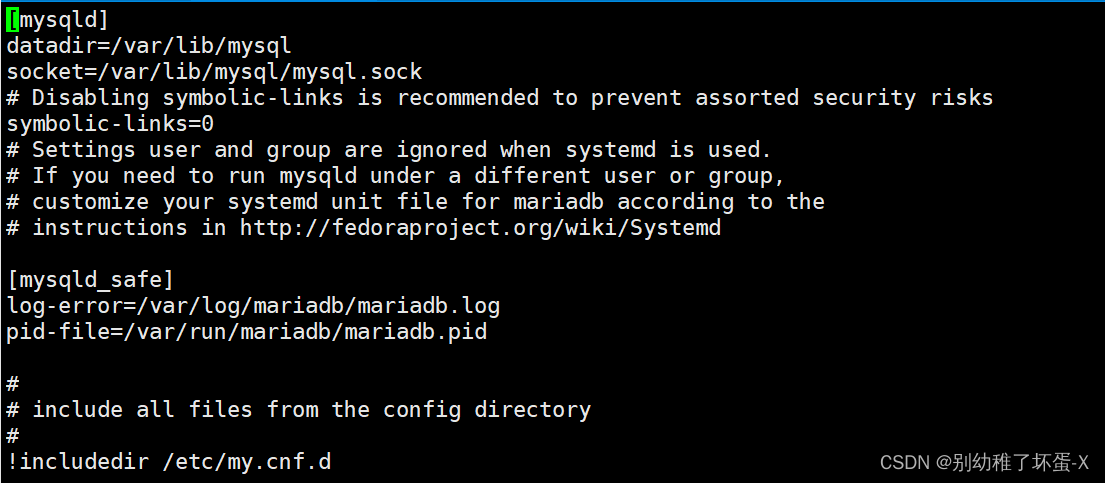Click the pid-file mariadb.pid line
Viewport: 1105px width, 483px height.
click(x=247, y=331)
